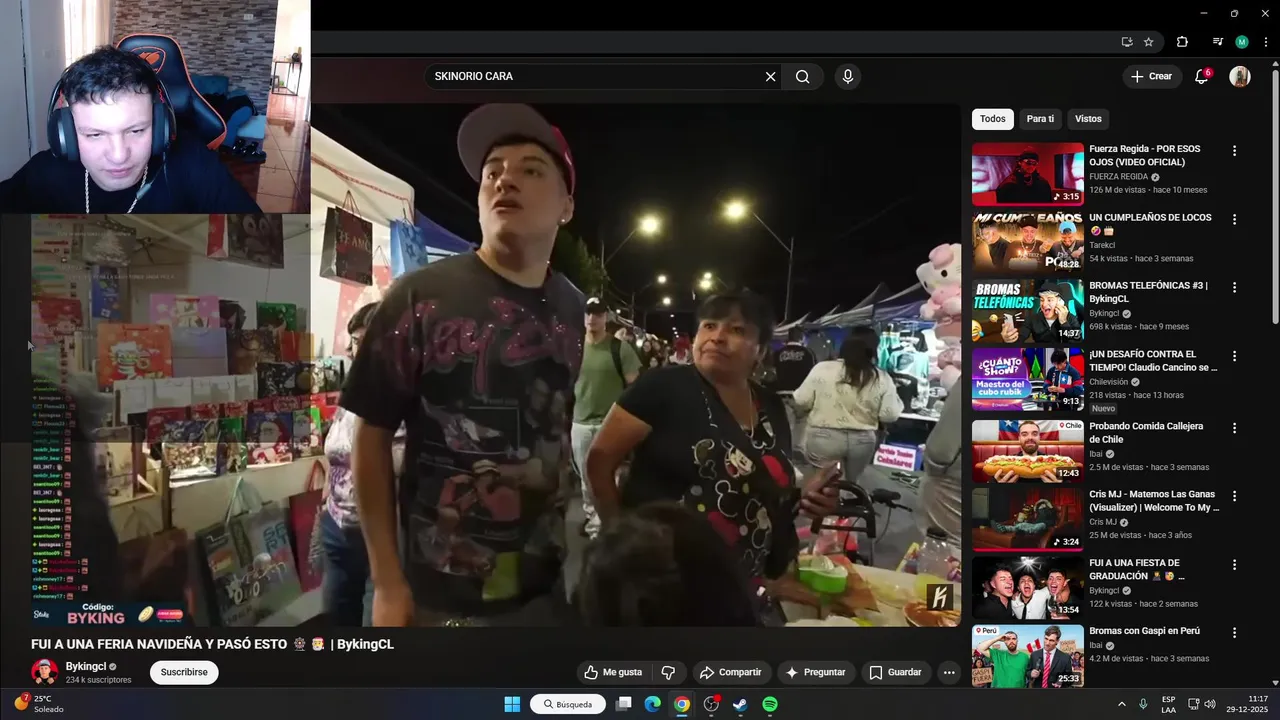Options menu for Cris MJ video
Image resolution: width=1280 pixels, height=720 pixels.
click(x=1234, y=496)
